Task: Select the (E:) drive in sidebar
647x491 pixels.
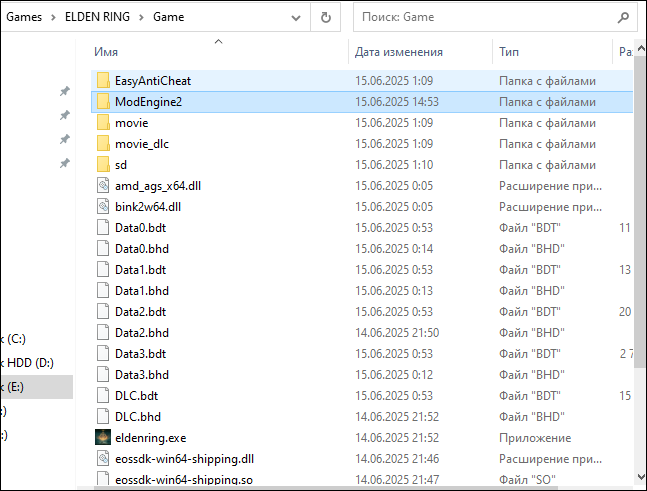Action: (36, 387)
